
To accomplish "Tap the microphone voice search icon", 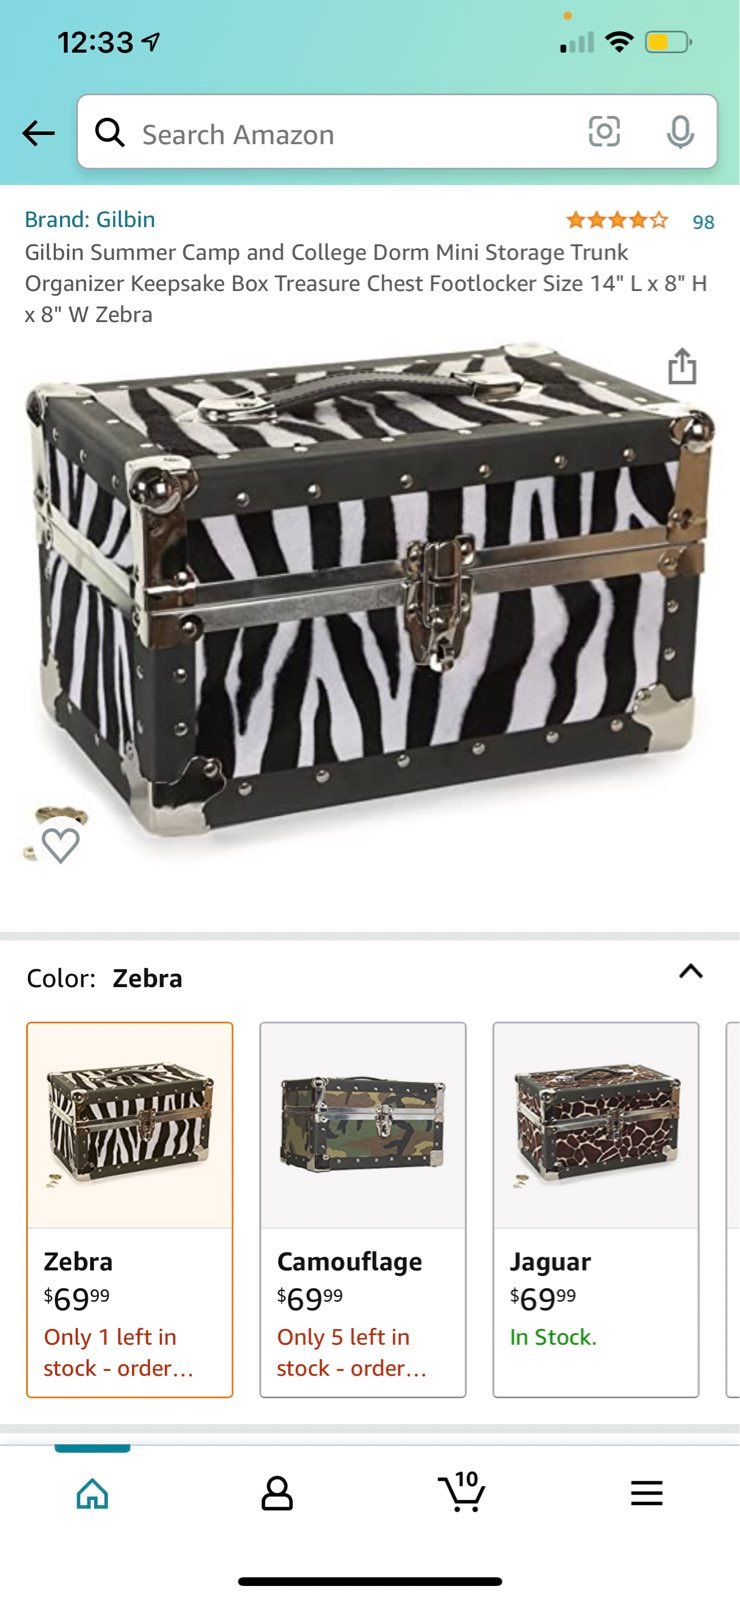I will tap(681, 132).
